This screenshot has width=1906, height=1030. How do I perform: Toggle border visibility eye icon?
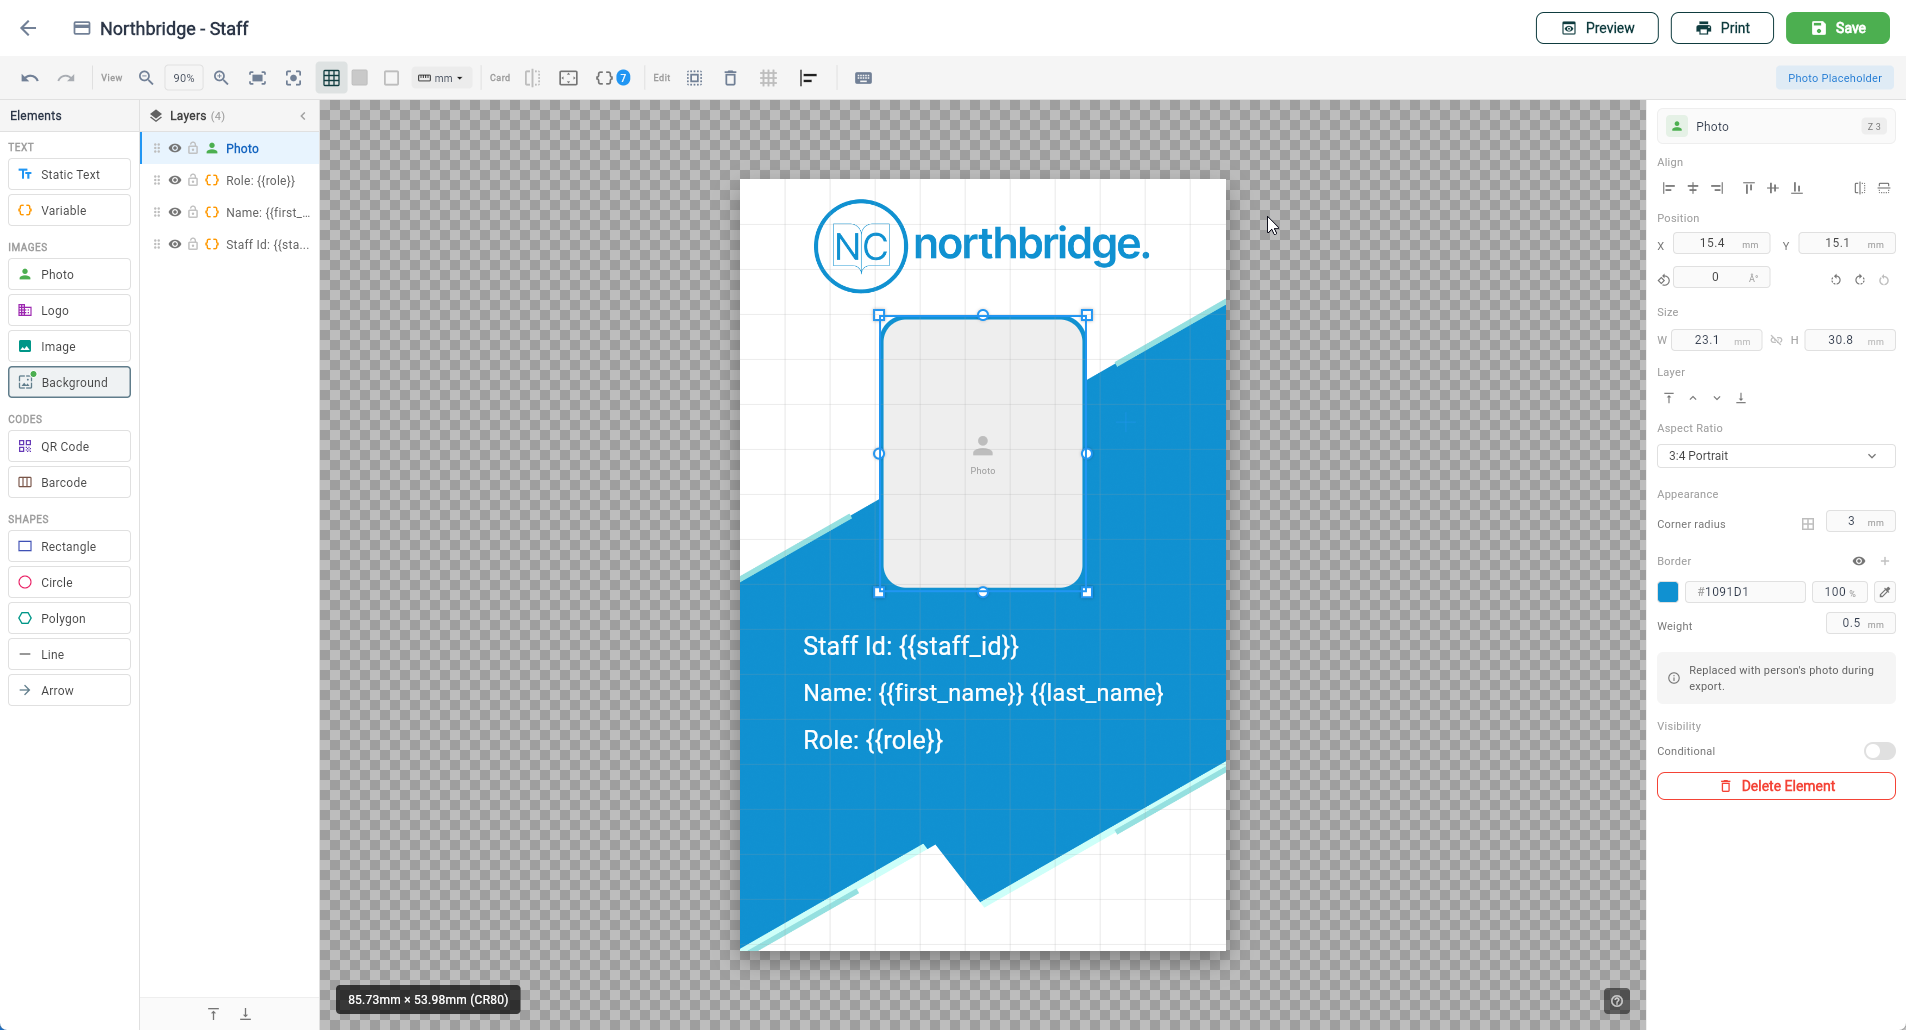(x=1859, y=561)
